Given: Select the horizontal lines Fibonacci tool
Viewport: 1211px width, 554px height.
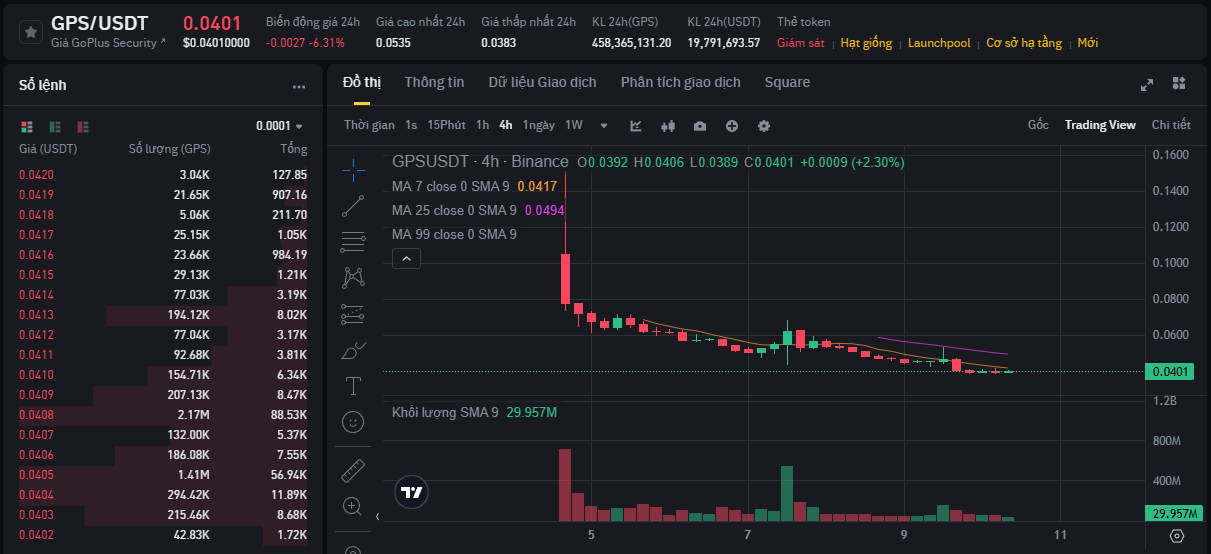Looking at the screenshot, I should (x=353, y=242).
